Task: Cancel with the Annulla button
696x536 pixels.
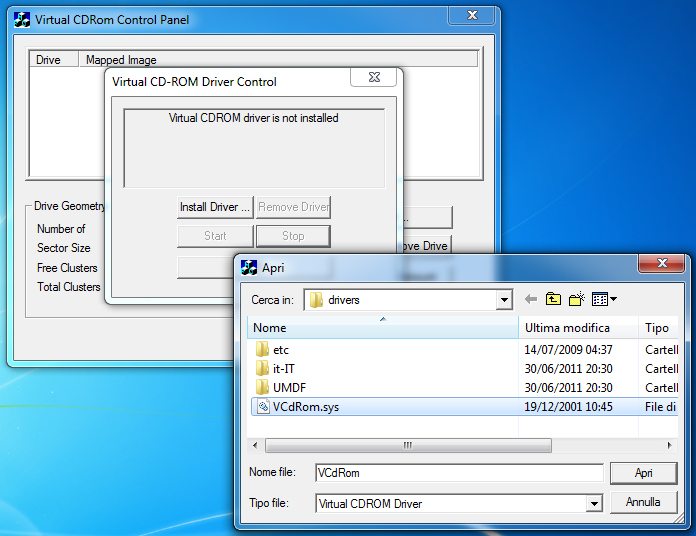Action: tap(642, 502)
